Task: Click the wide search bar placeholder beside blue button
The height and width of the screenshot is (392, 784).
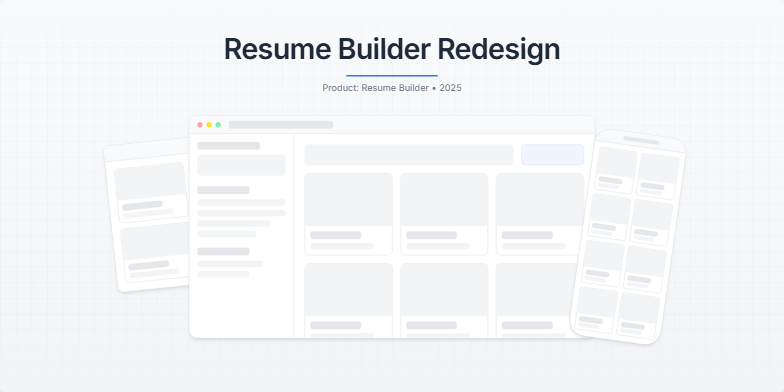Action: click(x=409, y=154)
